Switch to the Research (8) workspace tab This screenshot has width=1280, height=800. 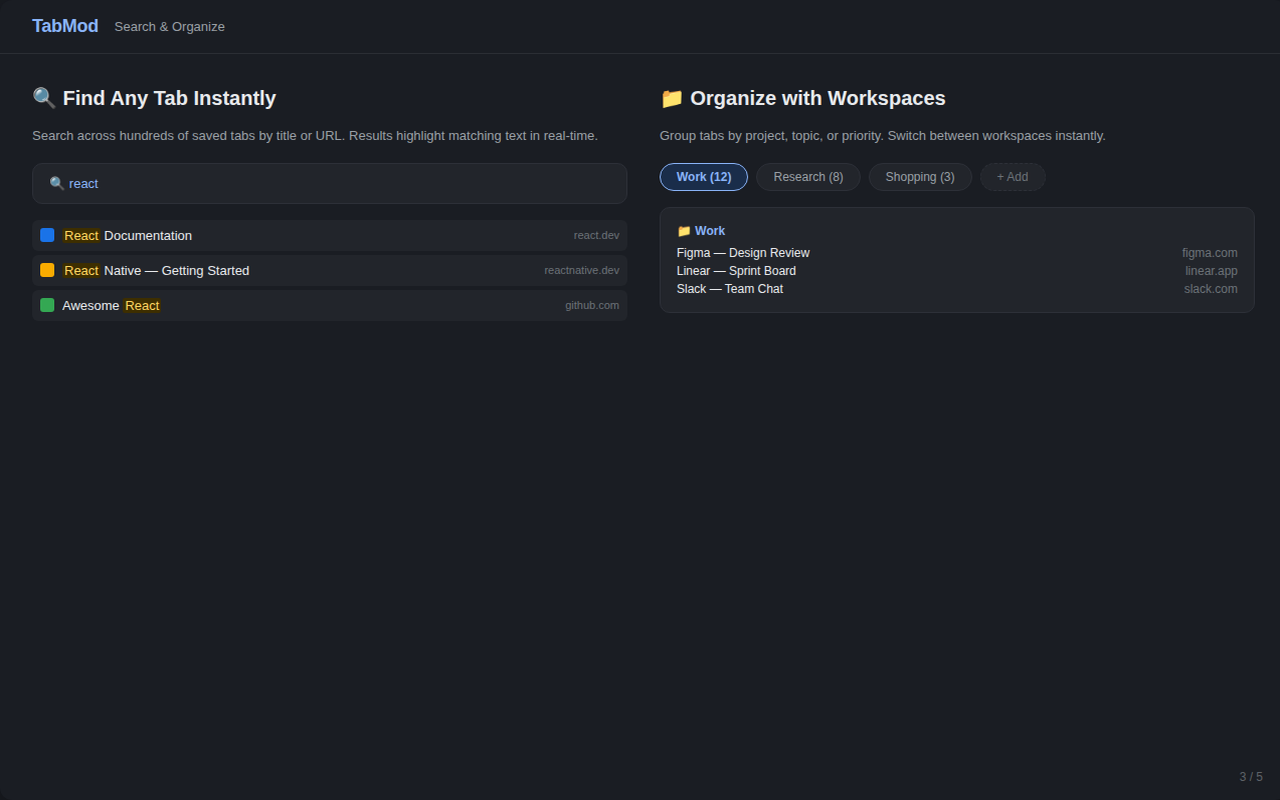[x=808, y=177]
